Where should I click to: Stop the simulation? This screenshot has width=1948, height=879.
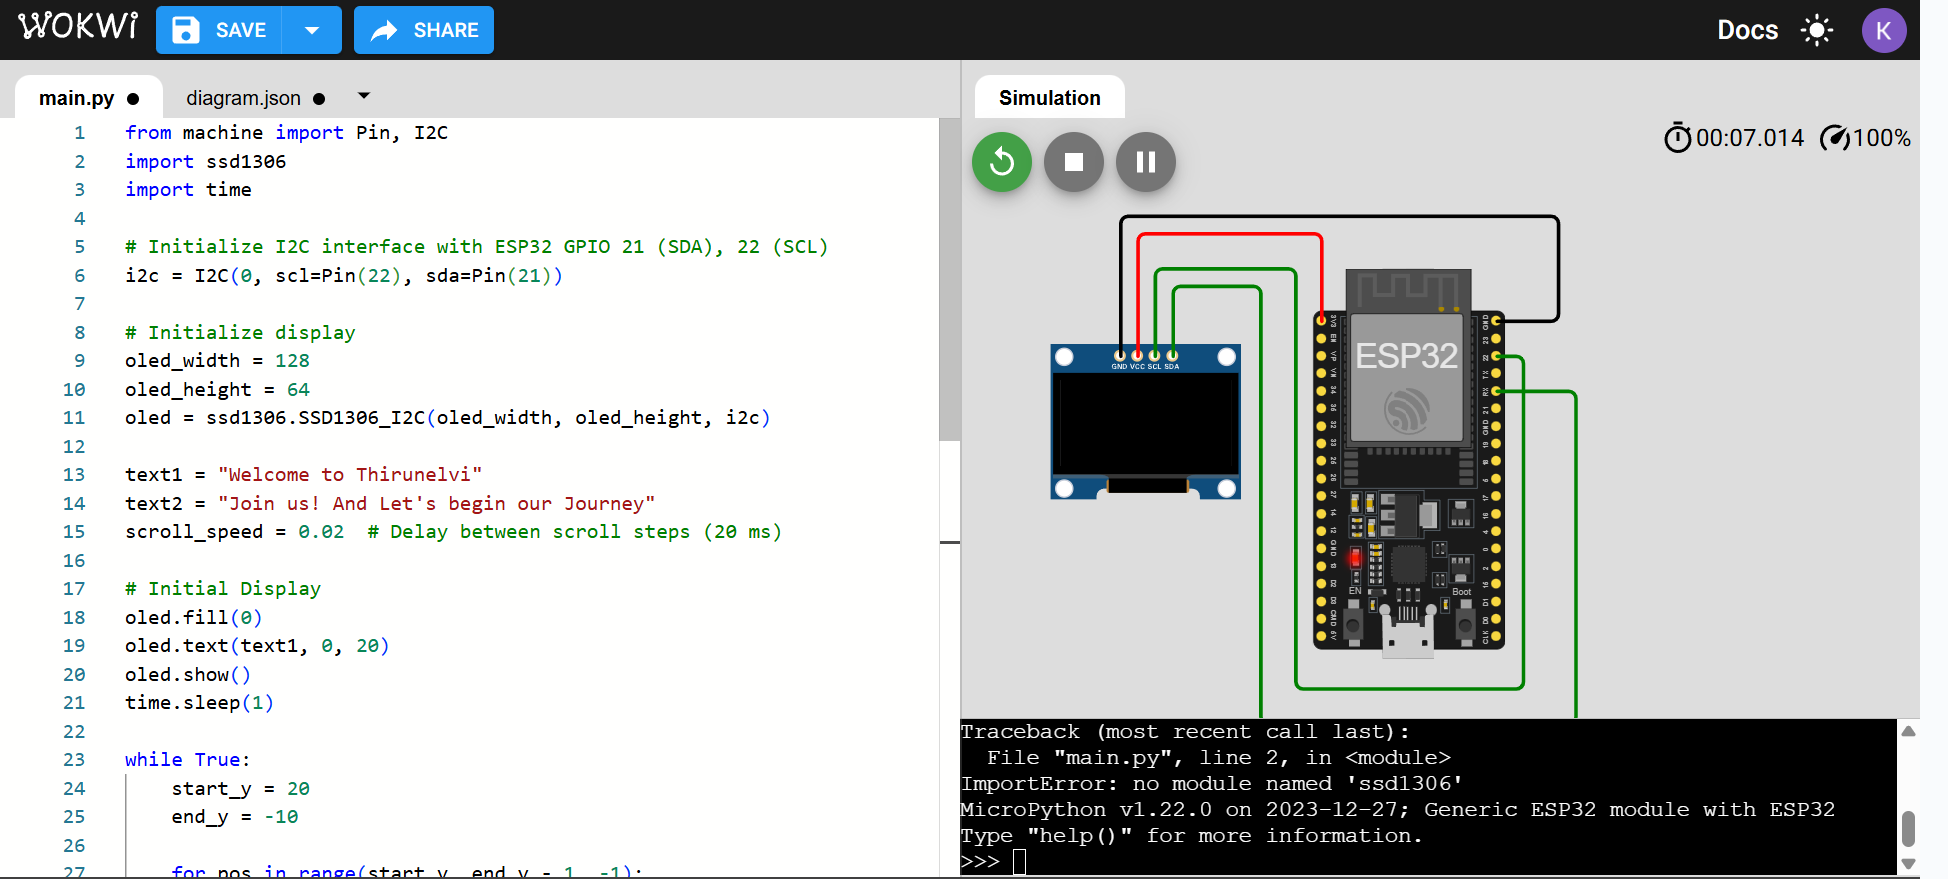click(1074, 162)
